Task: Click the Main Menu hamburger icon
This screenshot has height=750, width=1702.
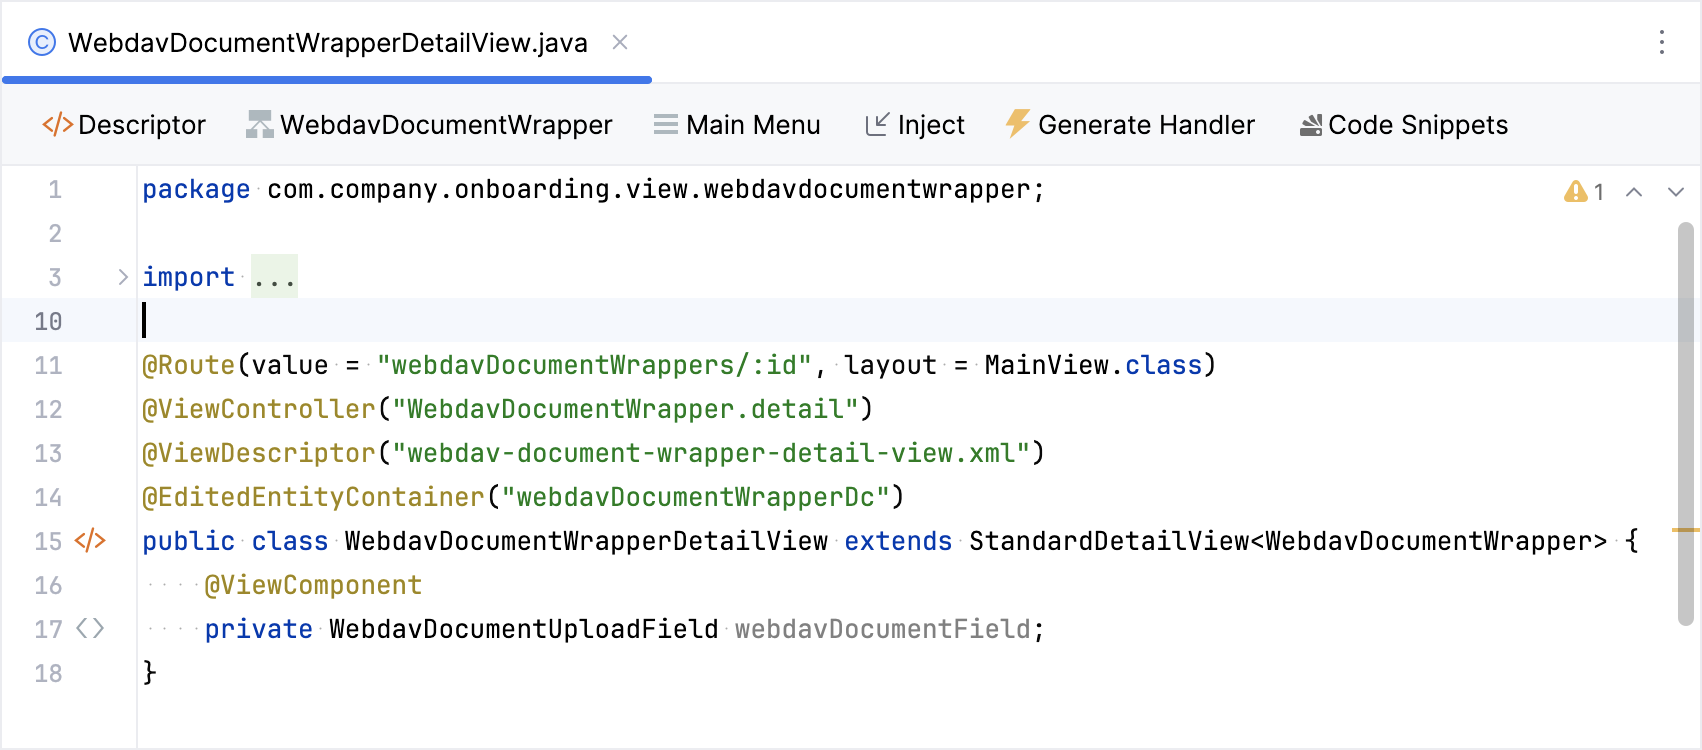Action: [665, 124]
